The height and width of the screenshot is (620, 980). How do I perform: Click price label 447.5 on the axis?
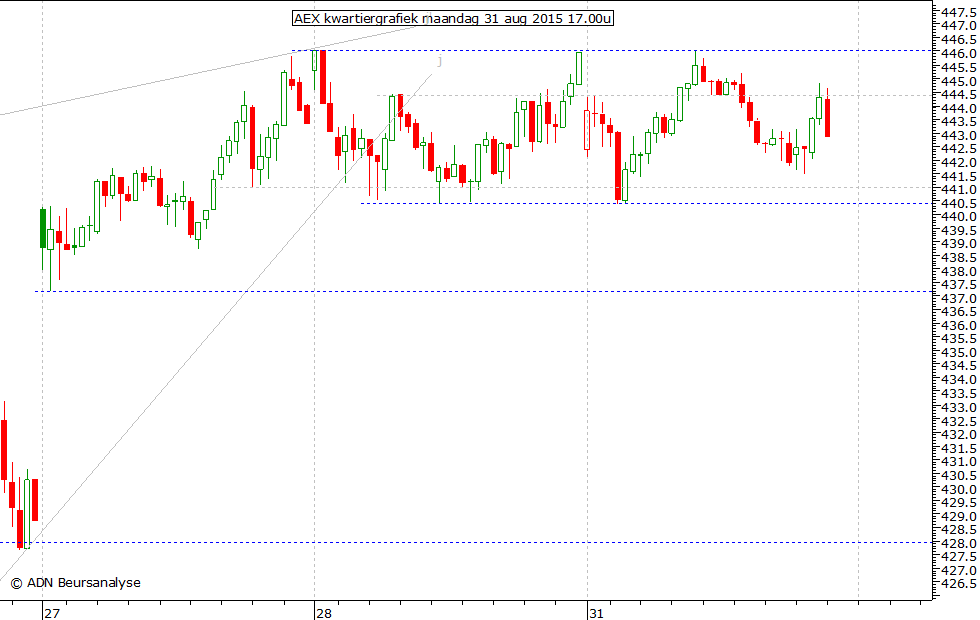(x=958, y=12)
